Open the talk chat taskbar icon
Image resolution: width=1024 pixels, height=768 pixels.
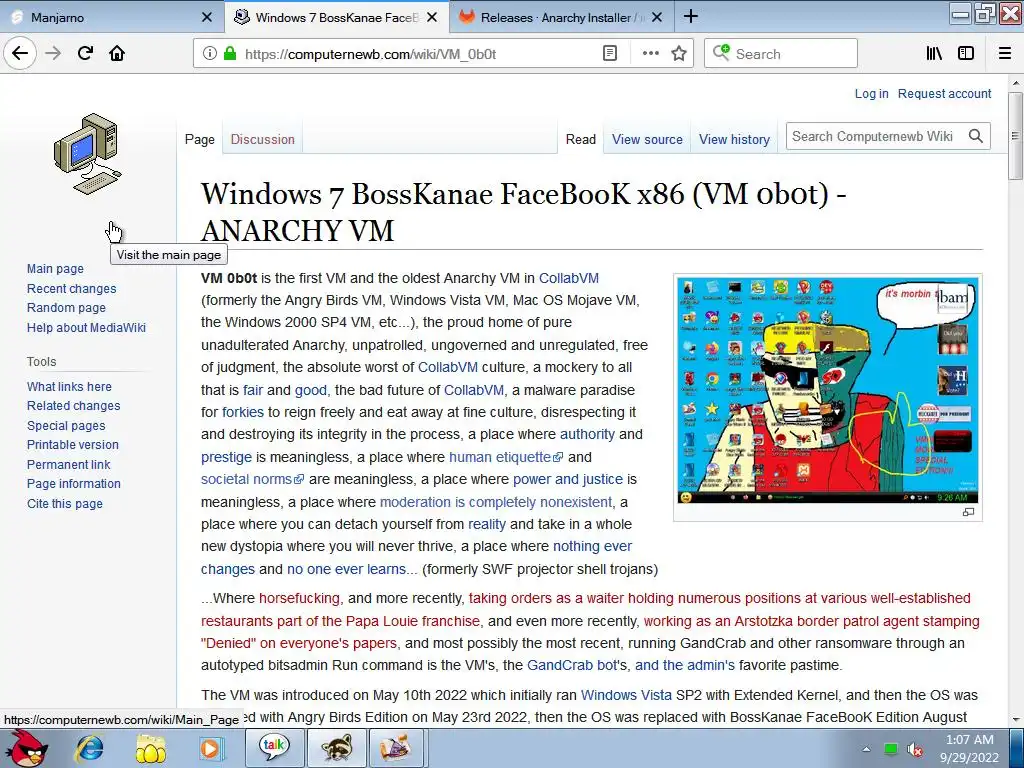click(274, 748)
